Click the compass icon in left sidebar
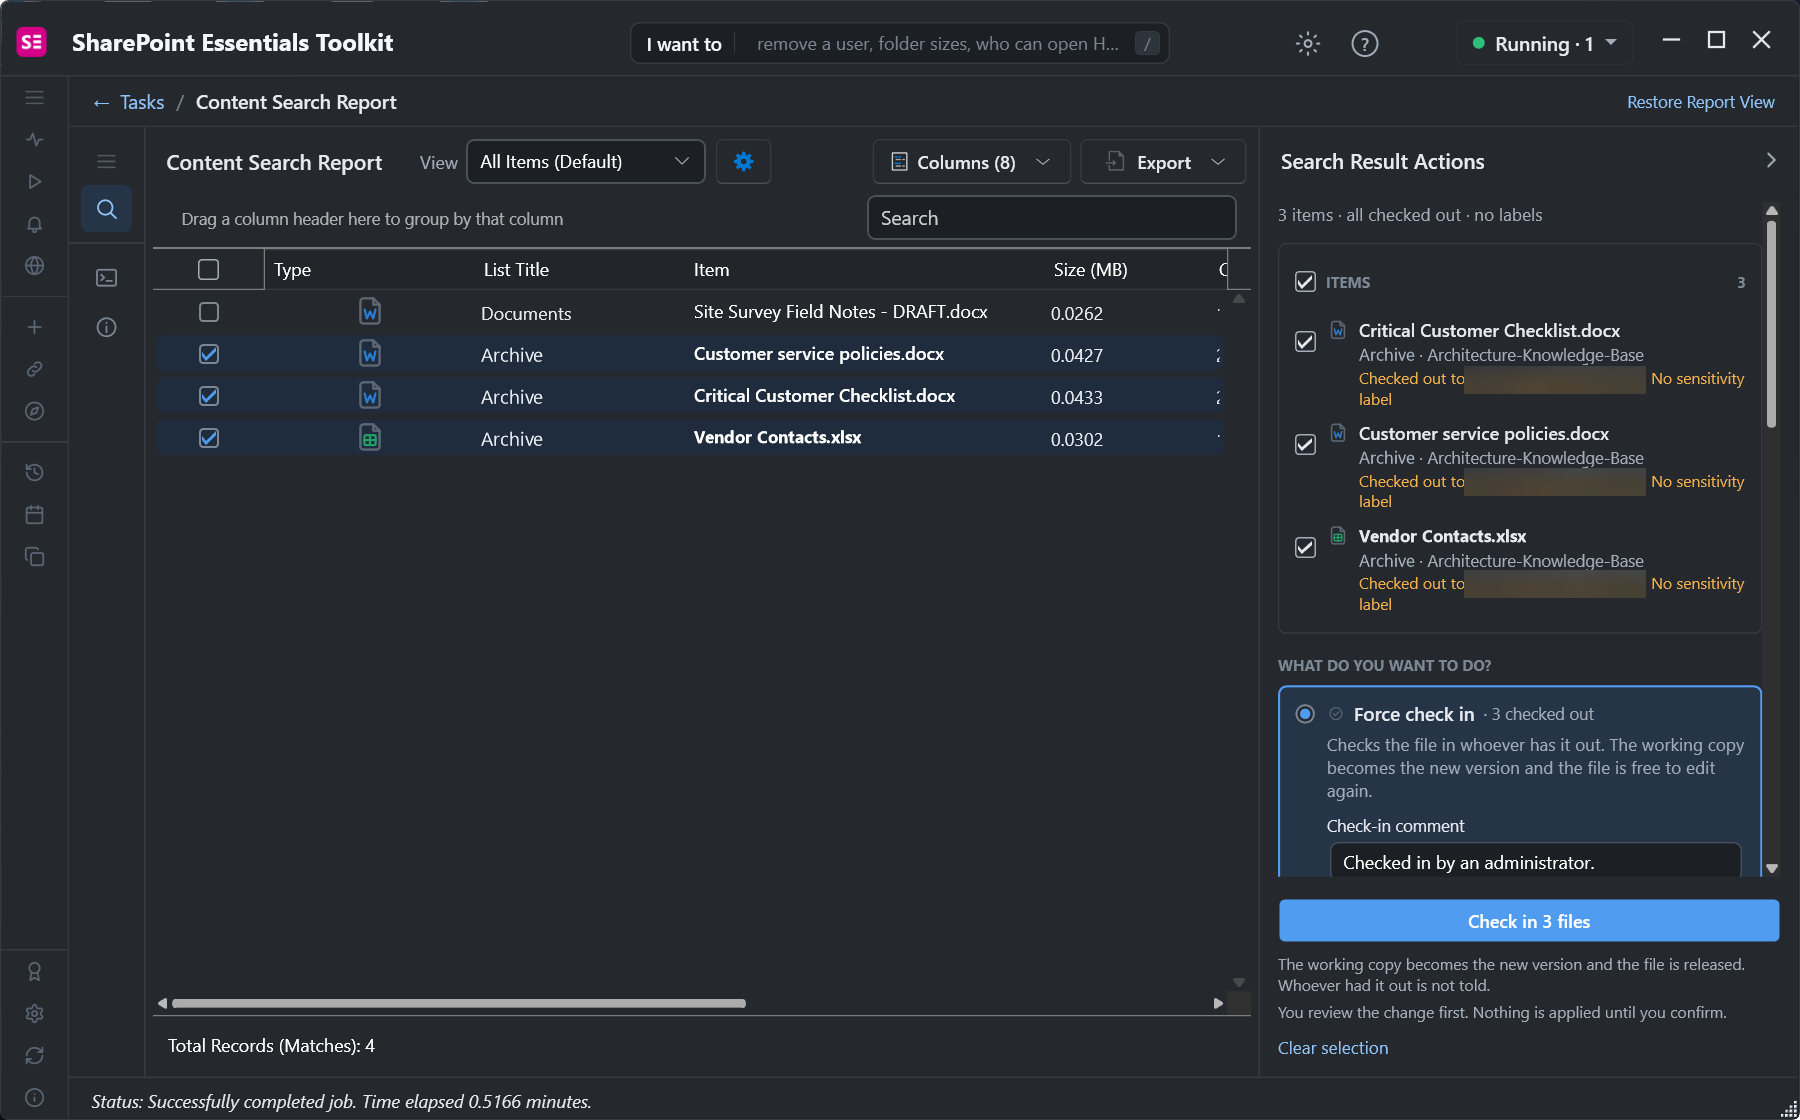The image size is (1800, 1120). click(x=35, y=411)
